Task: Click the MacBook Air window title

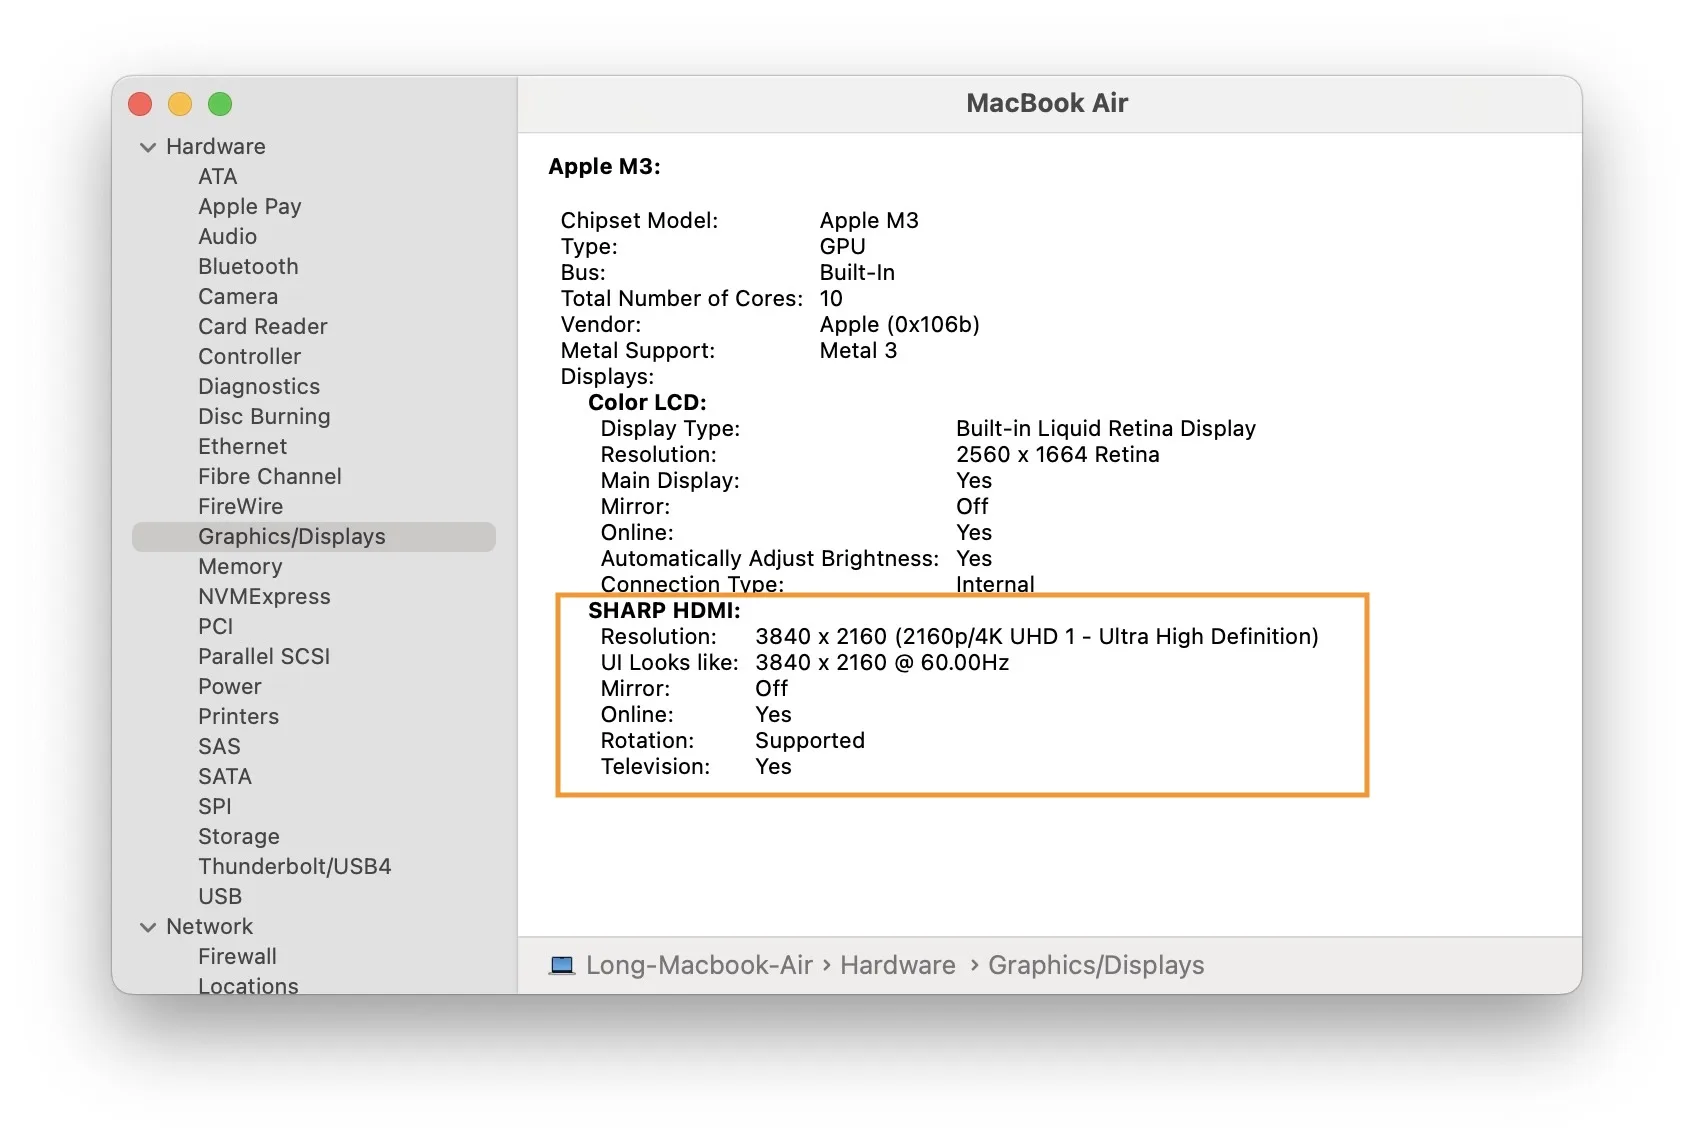Action: (x=1047, y=103)
